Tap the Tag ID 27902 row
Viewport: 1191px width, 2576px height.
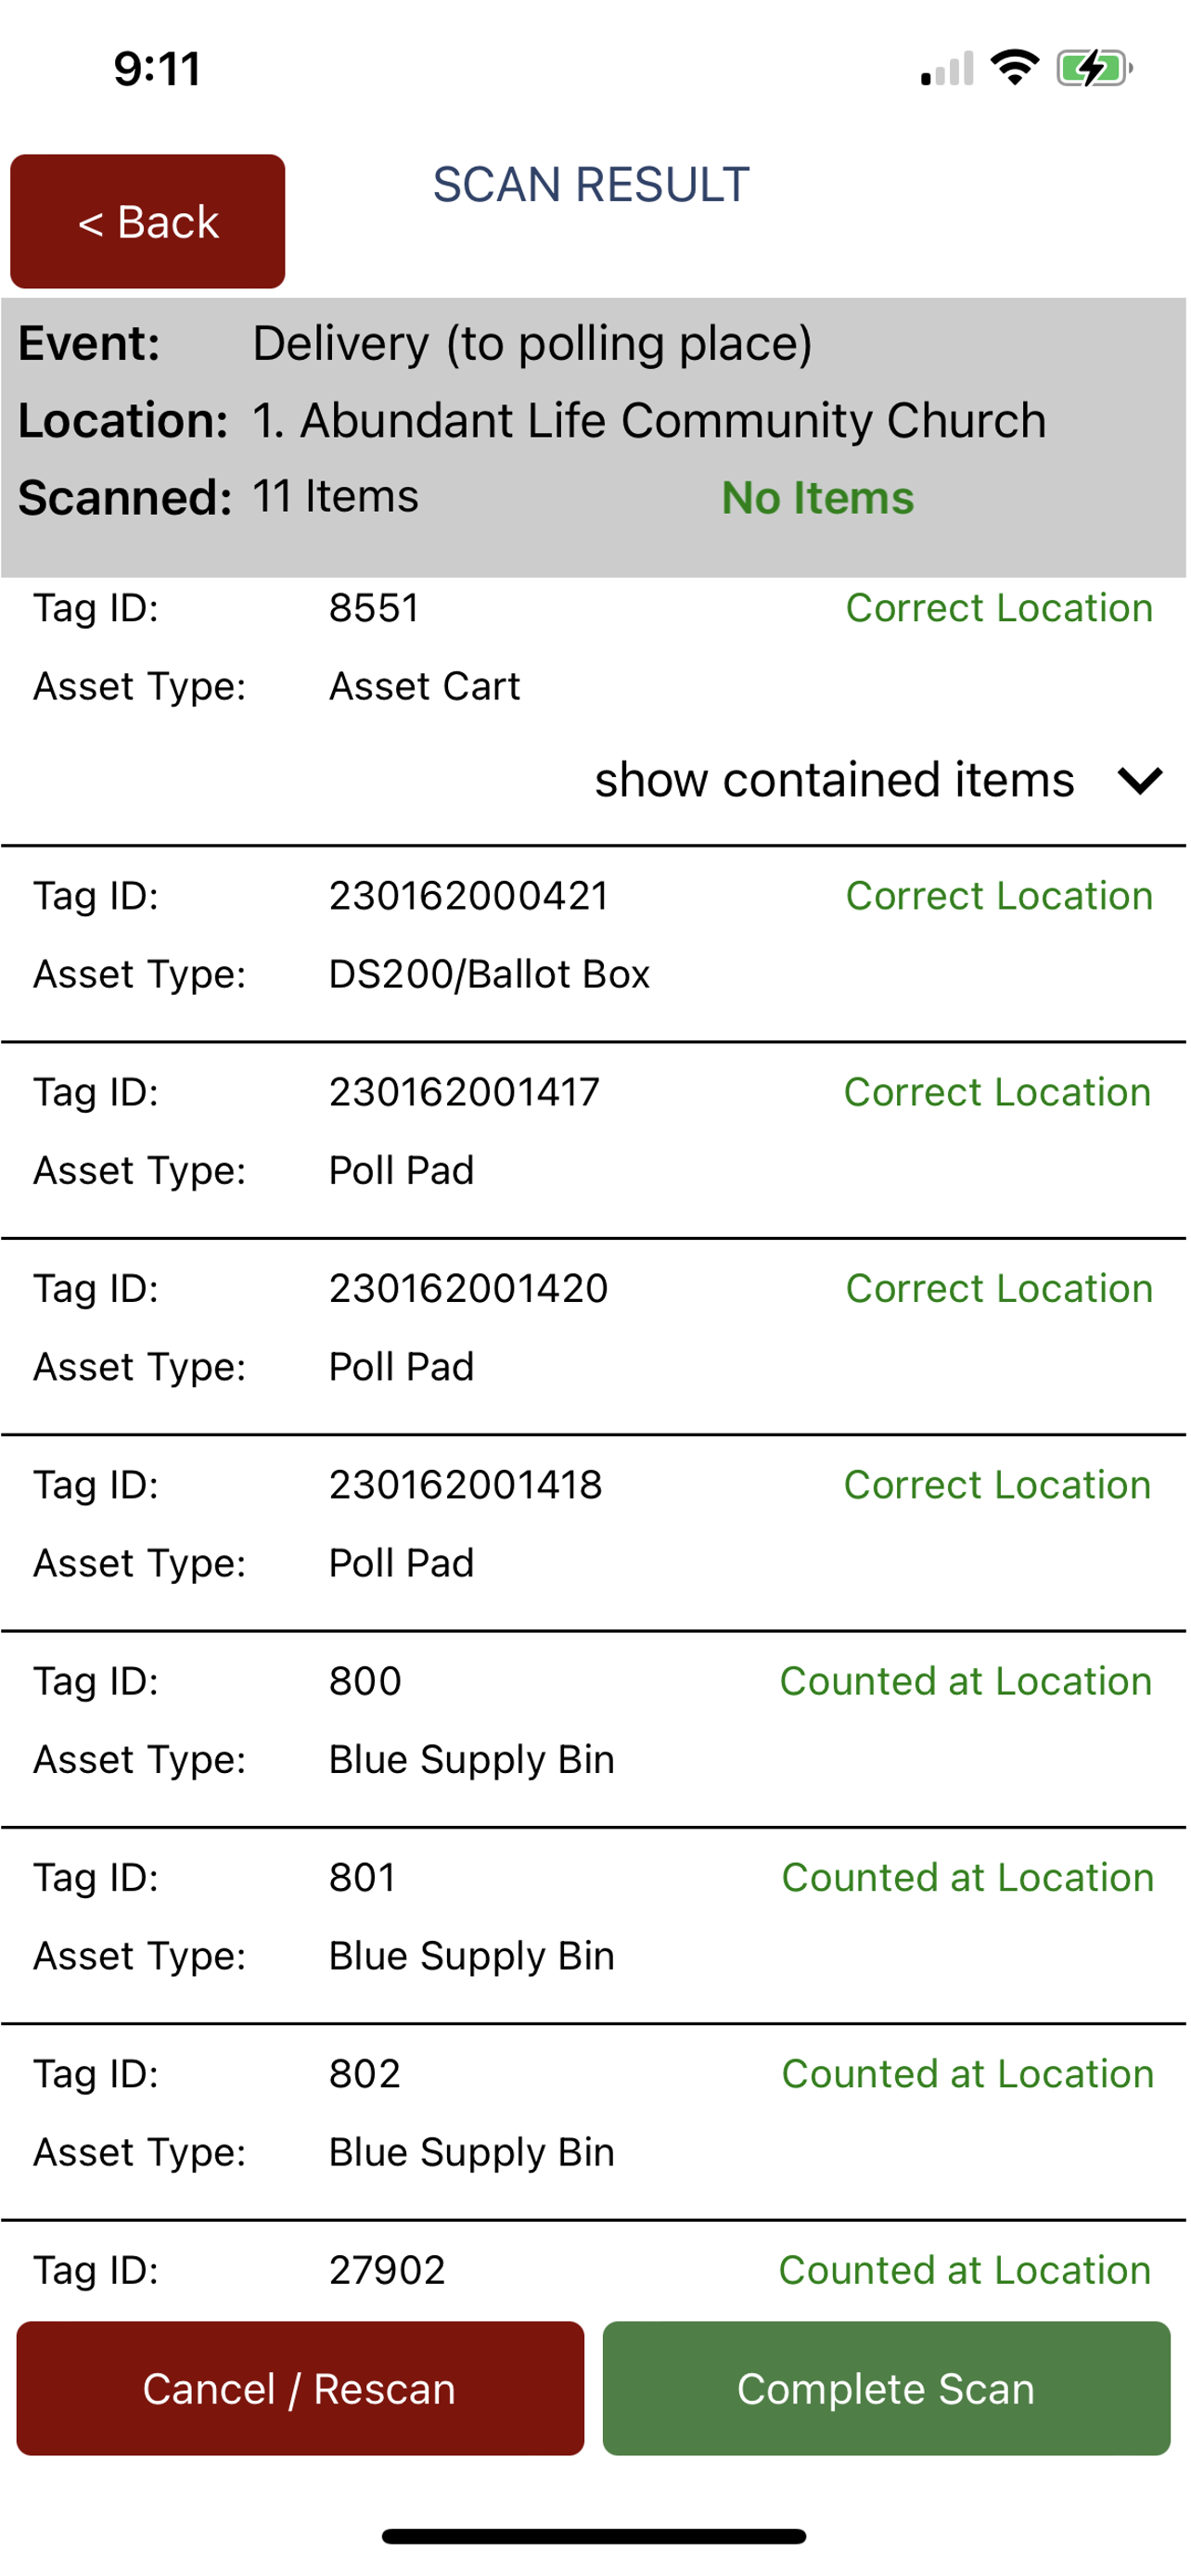594,2271
